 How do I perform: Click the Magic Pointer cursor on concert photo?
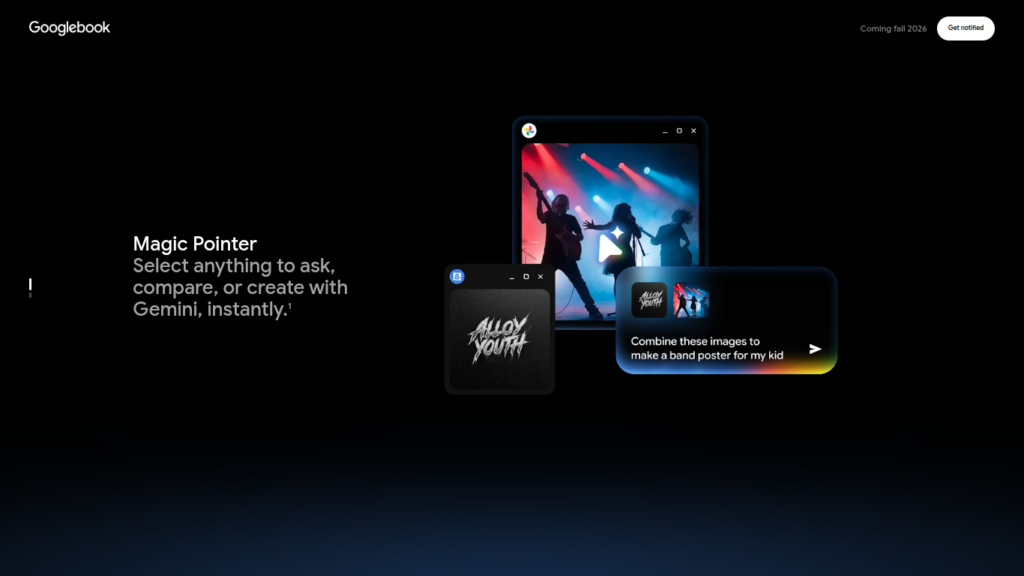pos(611,246)
